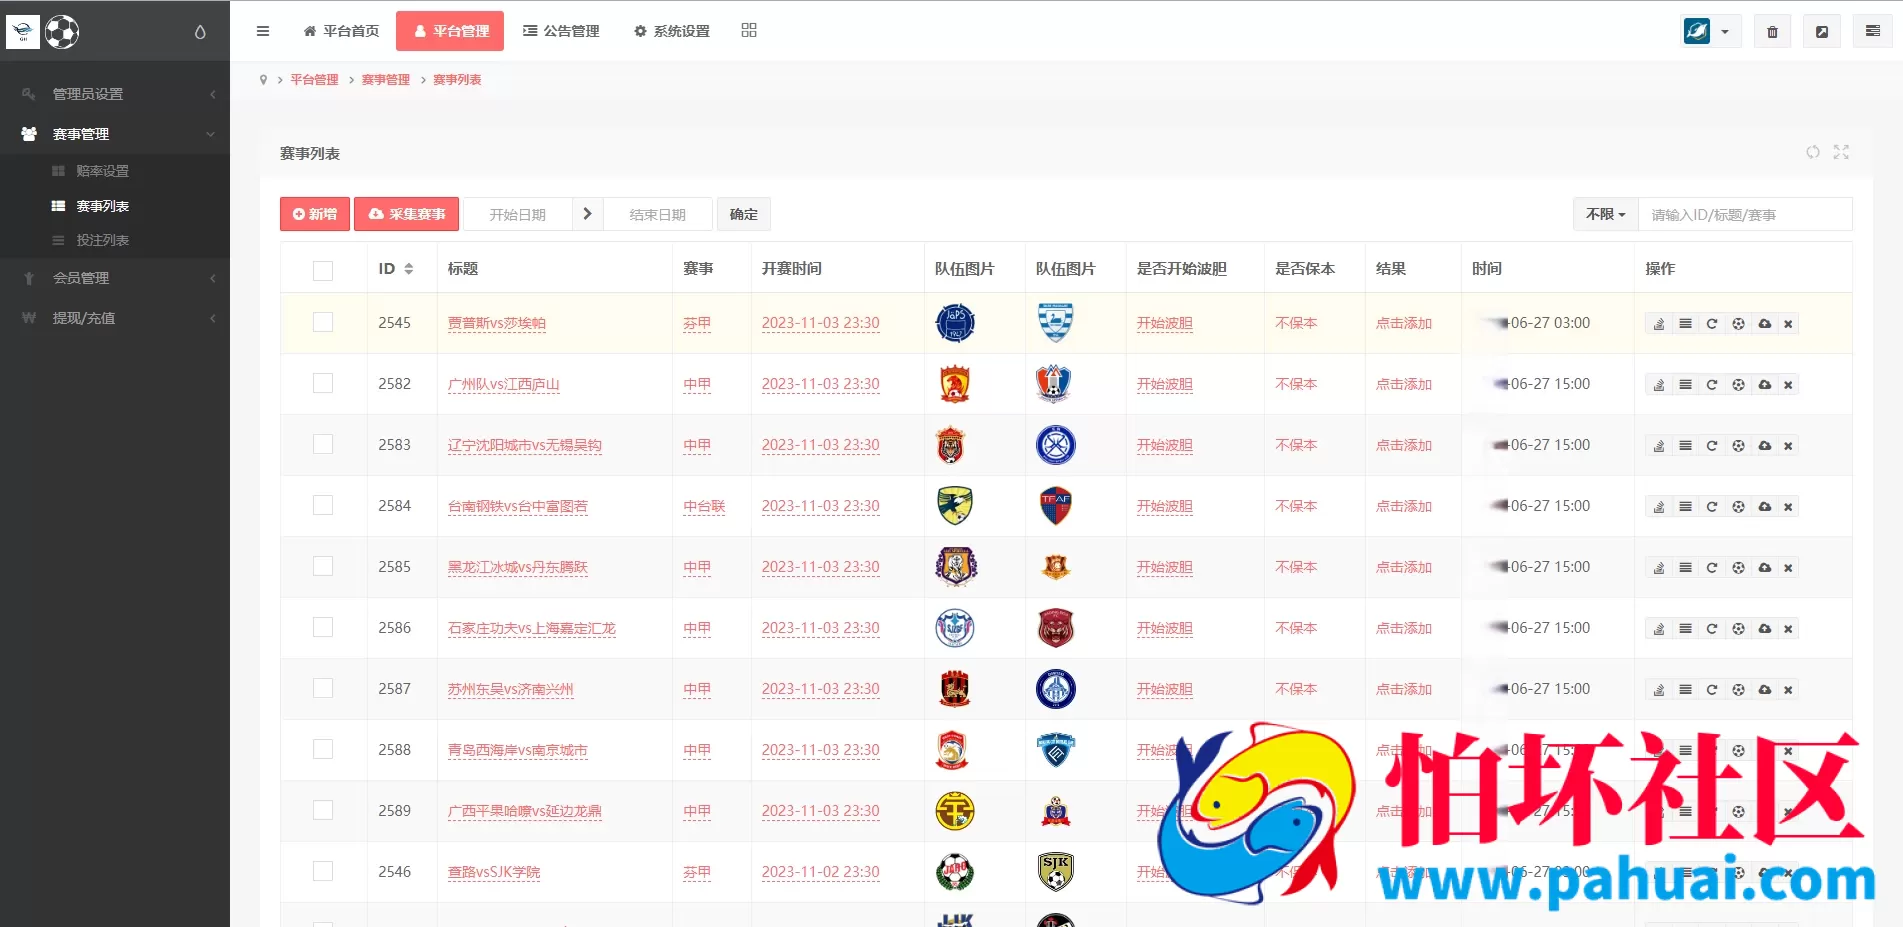The image size is (1903, 927).
Task: Click the 确定 filter button
Action: point(744,214)
